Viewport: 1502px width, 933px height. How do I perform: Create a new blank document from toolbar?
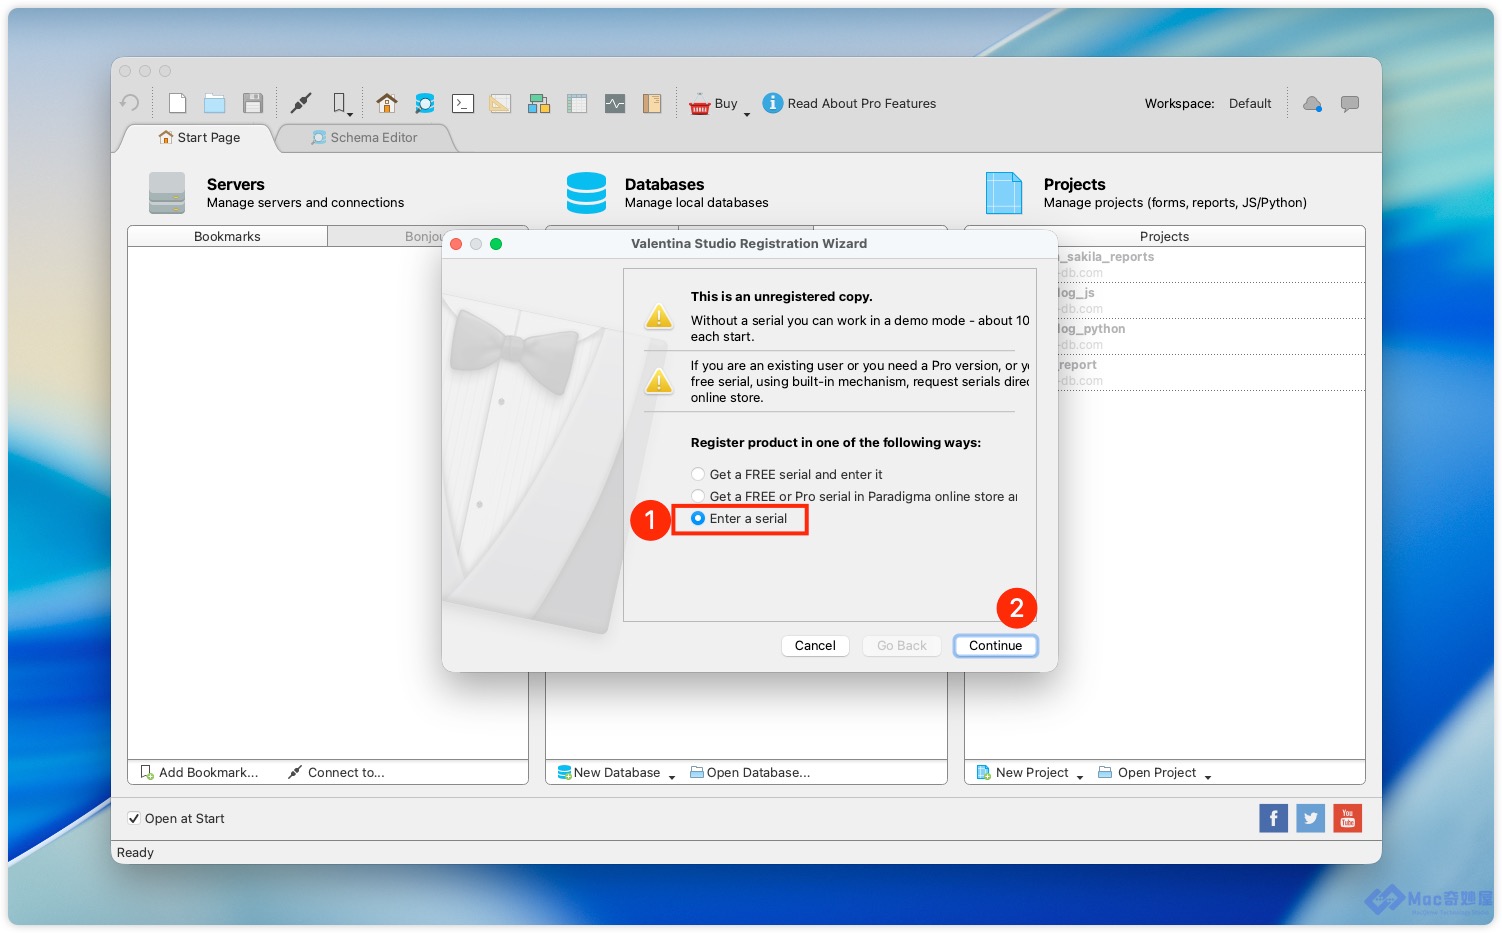click(178, 103)
